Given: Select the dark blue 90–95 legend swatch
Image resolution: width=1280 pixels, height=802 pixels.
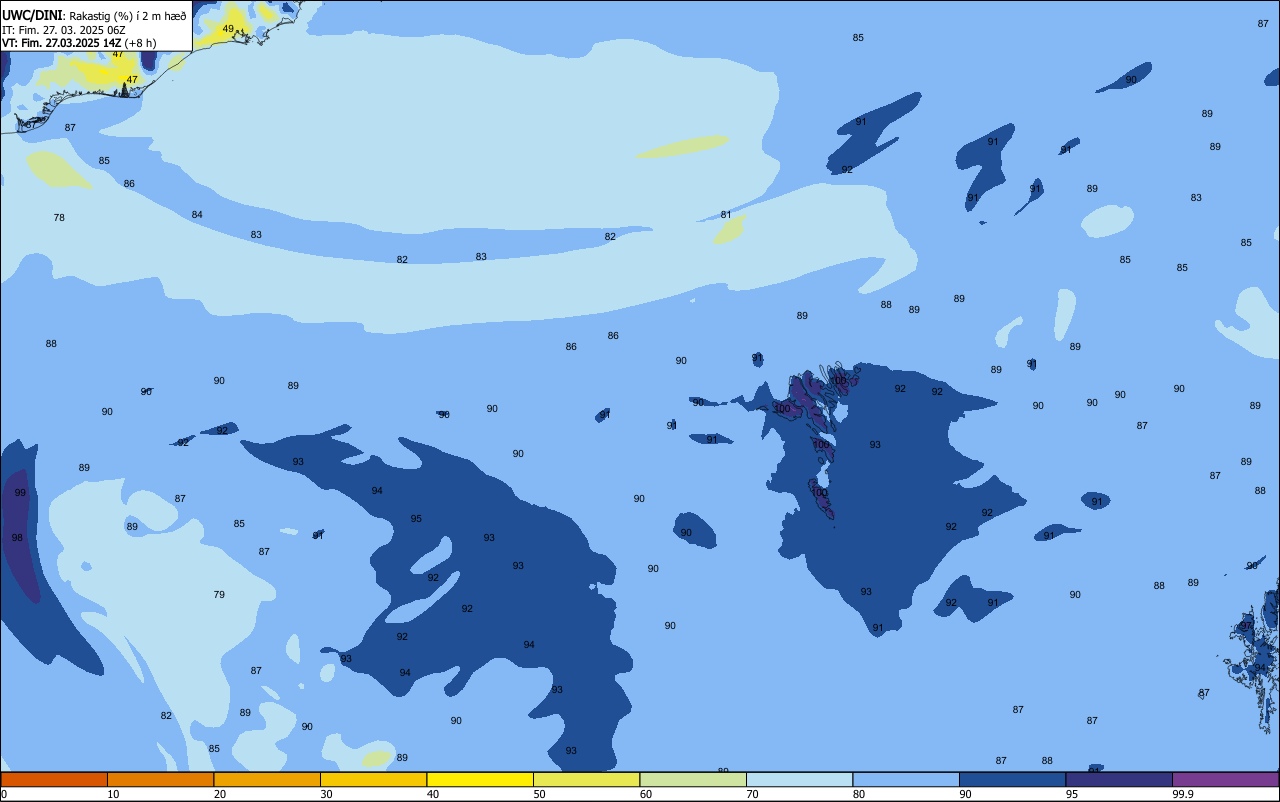Looking at the screenshot, I should click(x=1012, y=779).
